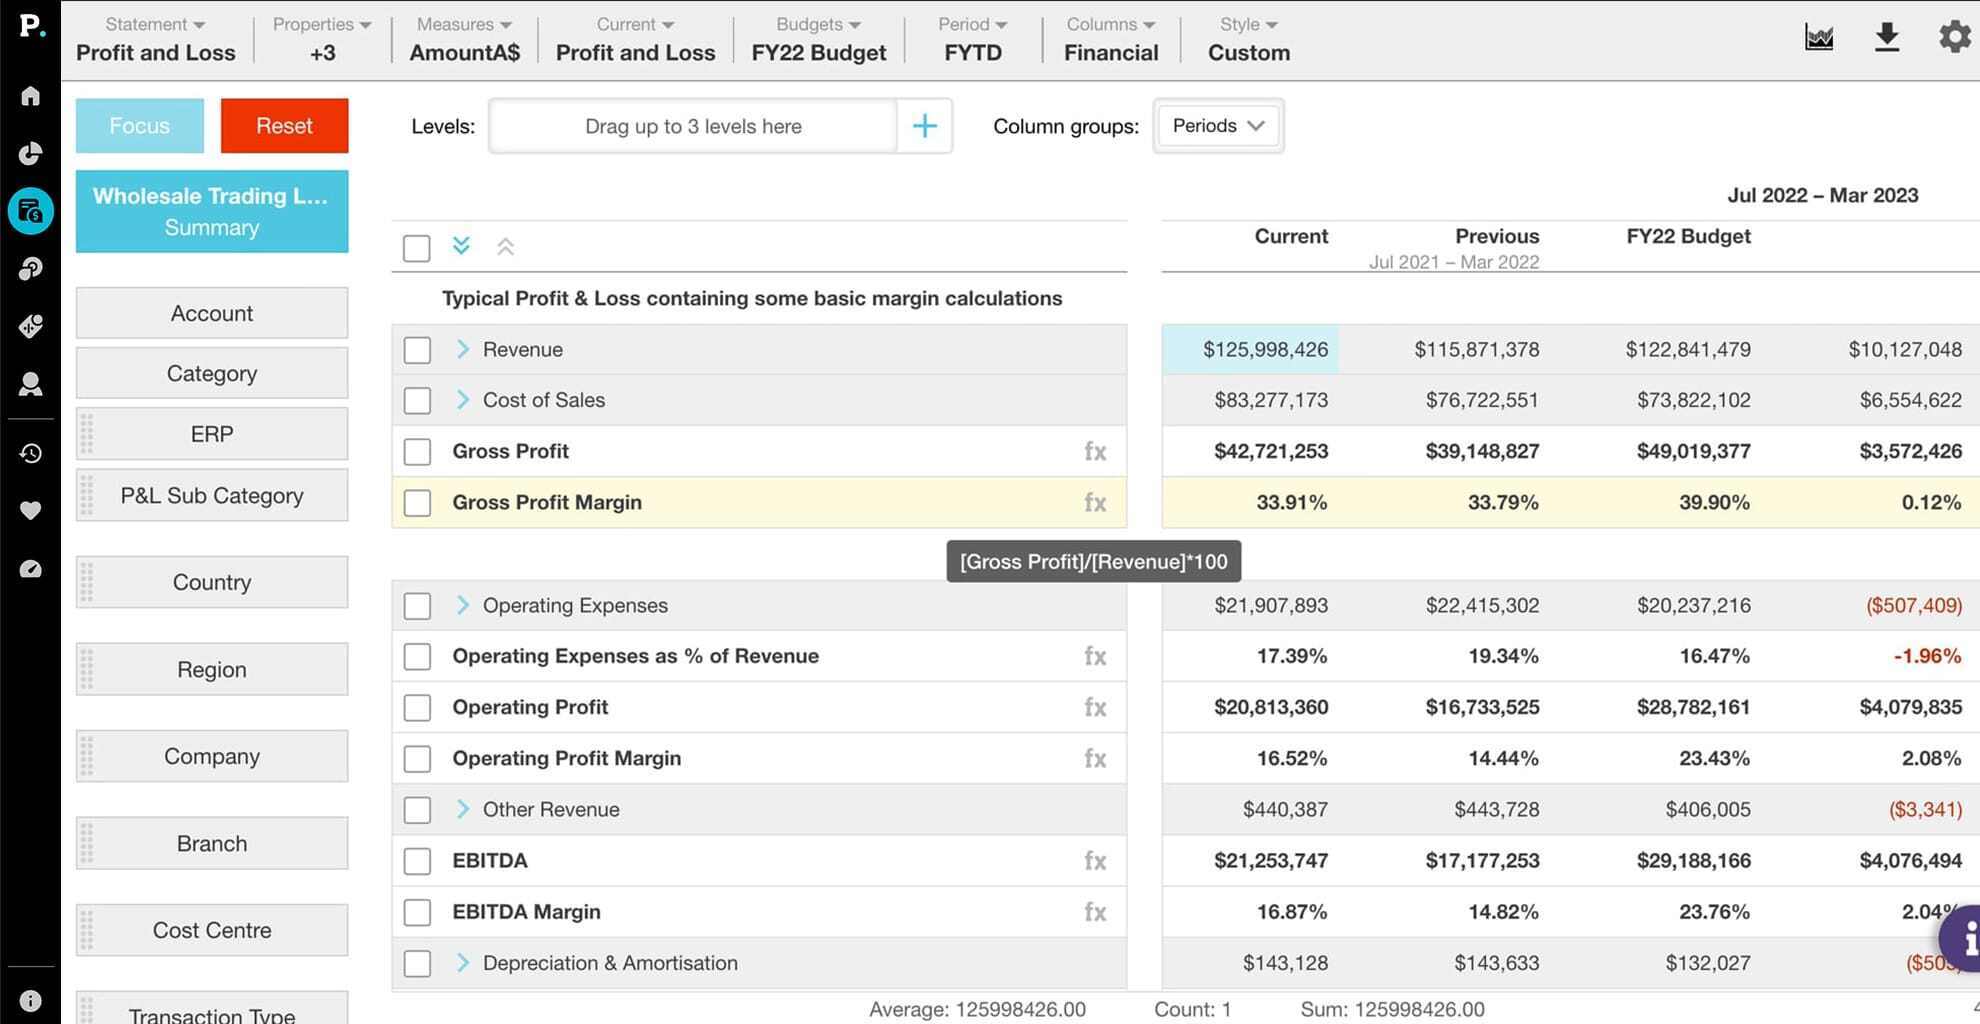Click the plus icon to add a level
Image resolution: width=1980 pixels, height=1024 pixels.
point(924,126)
